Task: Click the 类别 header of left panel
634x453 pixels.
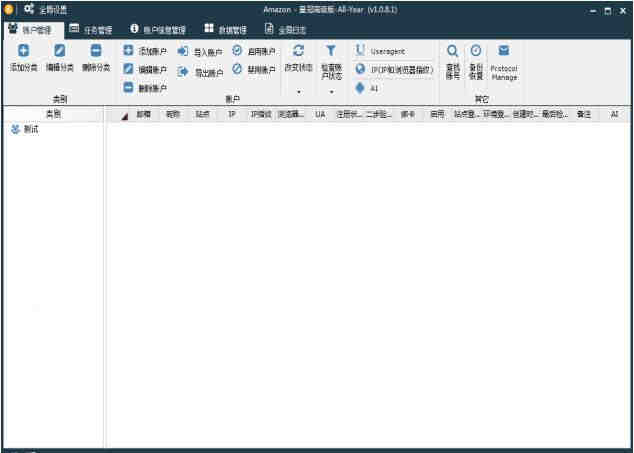Action: click(53, 115)
